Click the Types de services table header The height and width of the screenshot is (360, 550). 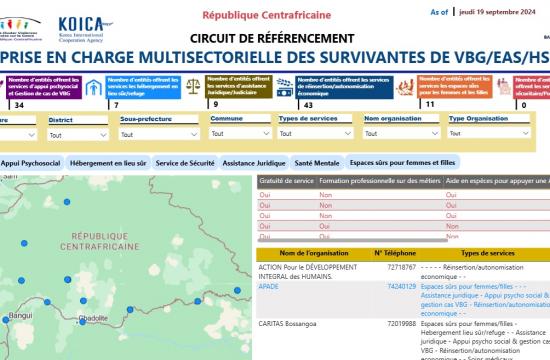pyautogui.click(x=488, y=253)
